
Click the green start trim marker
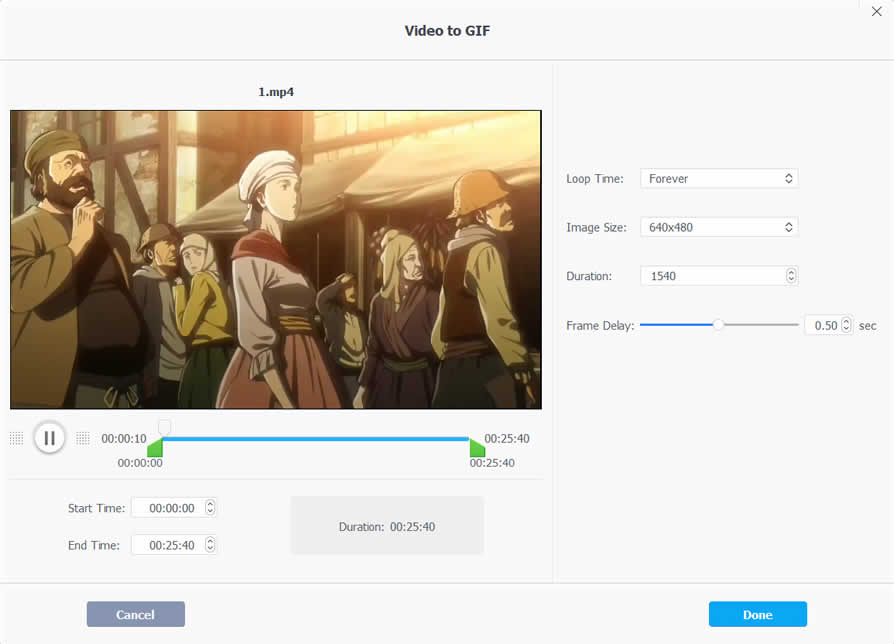point(155,449)
